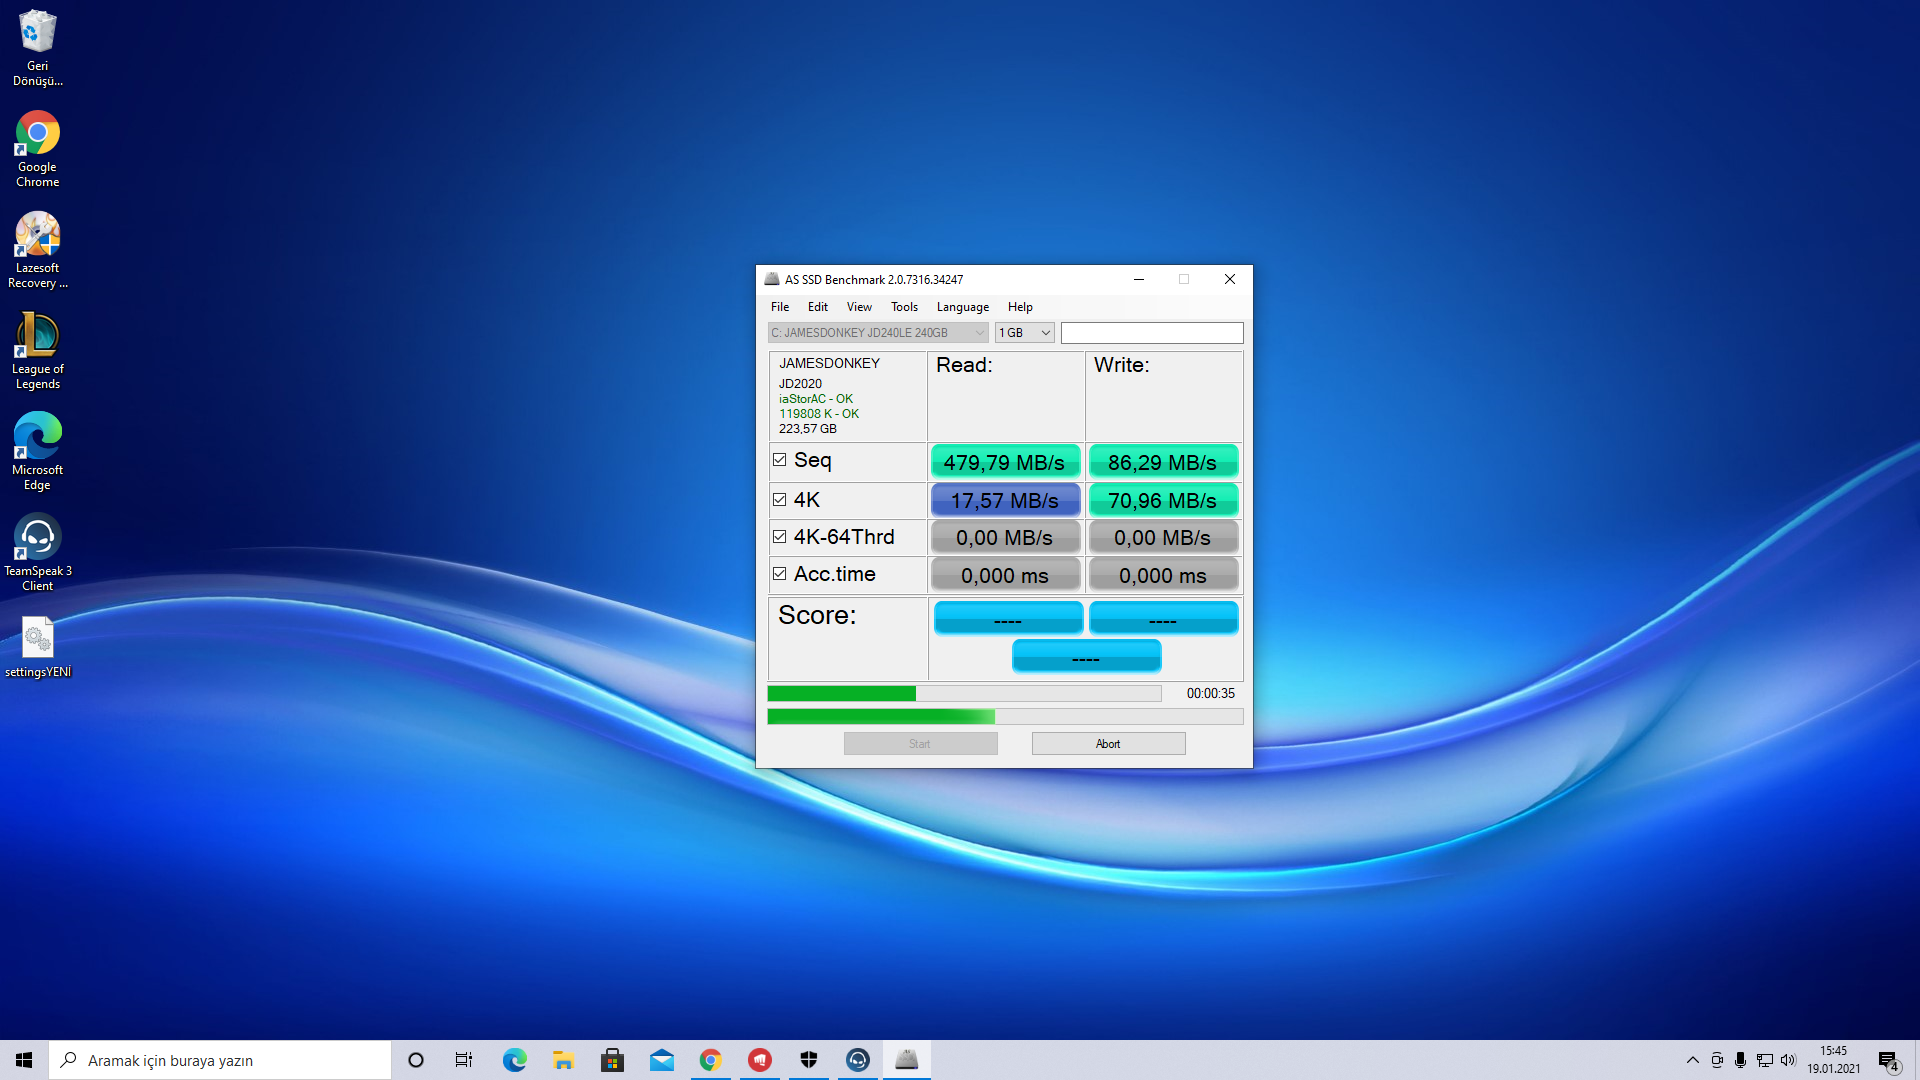This screenshot has width=1920, height=1080.
Task: Open the File menu
Action: point(780,307)
